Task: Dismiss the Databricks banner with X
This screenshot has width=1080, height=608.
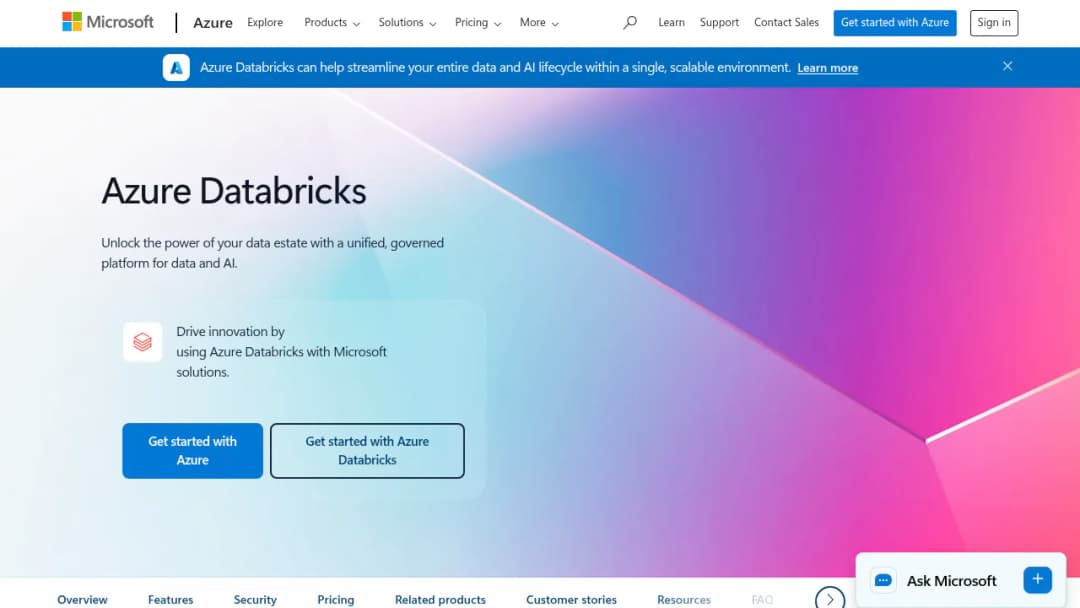Action: coord(1007,66)
